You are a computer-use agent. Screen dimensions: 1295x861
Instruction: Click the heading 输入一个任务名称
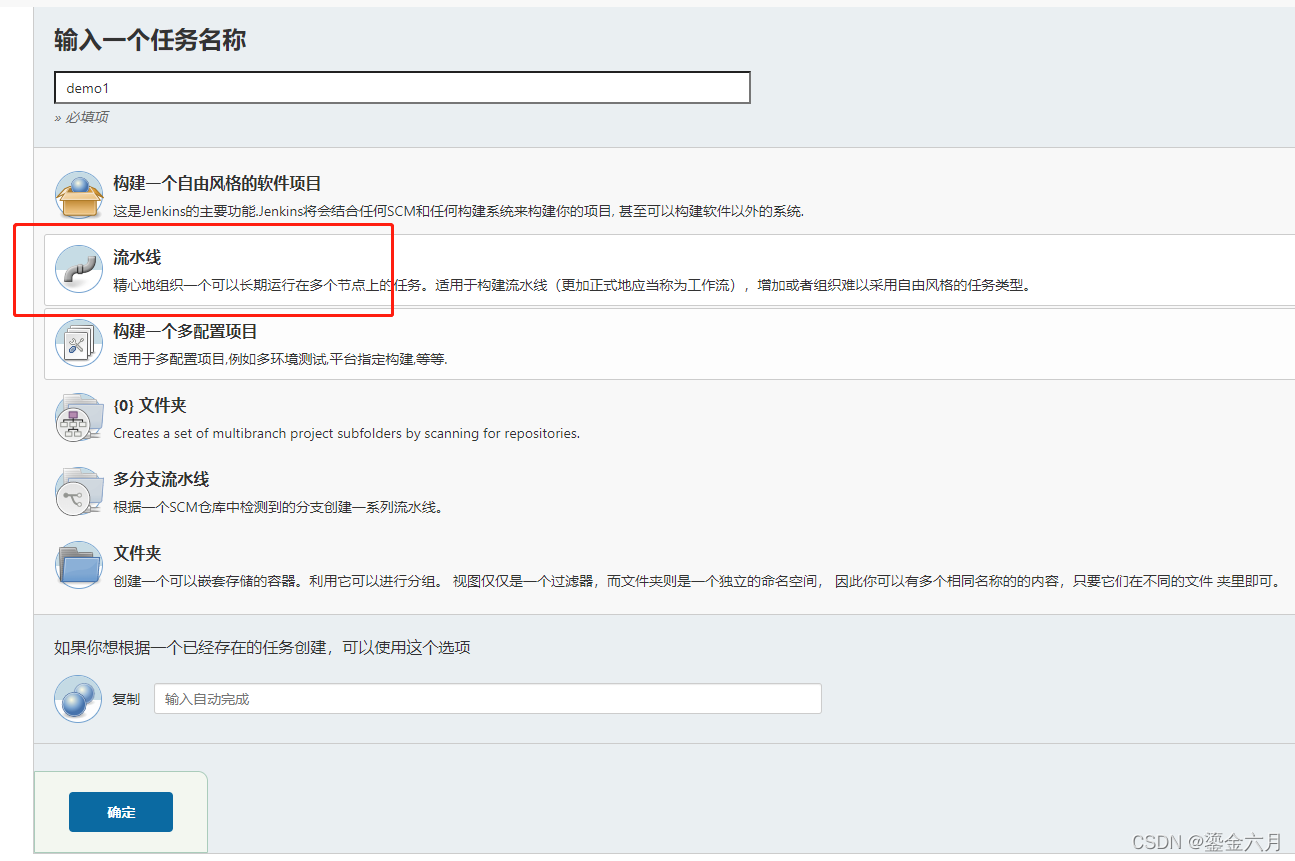[x=150, y=40]
